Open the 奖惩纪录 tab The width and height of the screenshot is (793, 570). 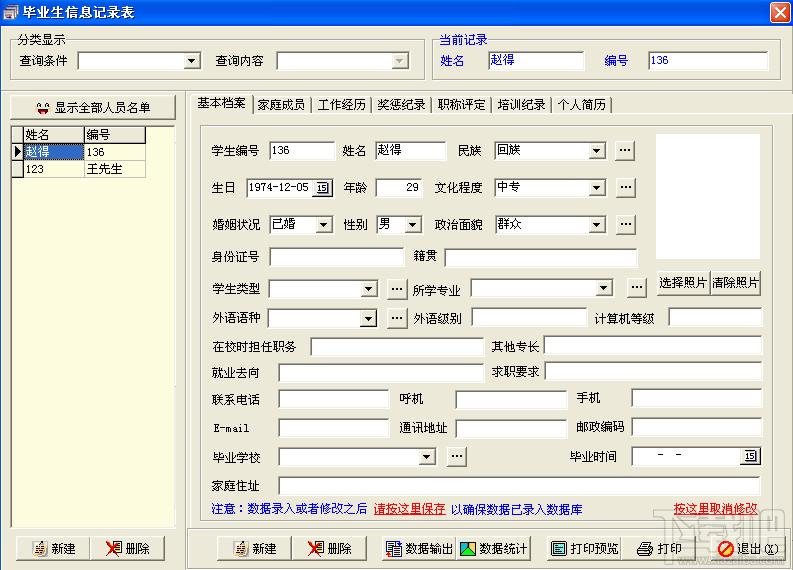pos(401,104)
